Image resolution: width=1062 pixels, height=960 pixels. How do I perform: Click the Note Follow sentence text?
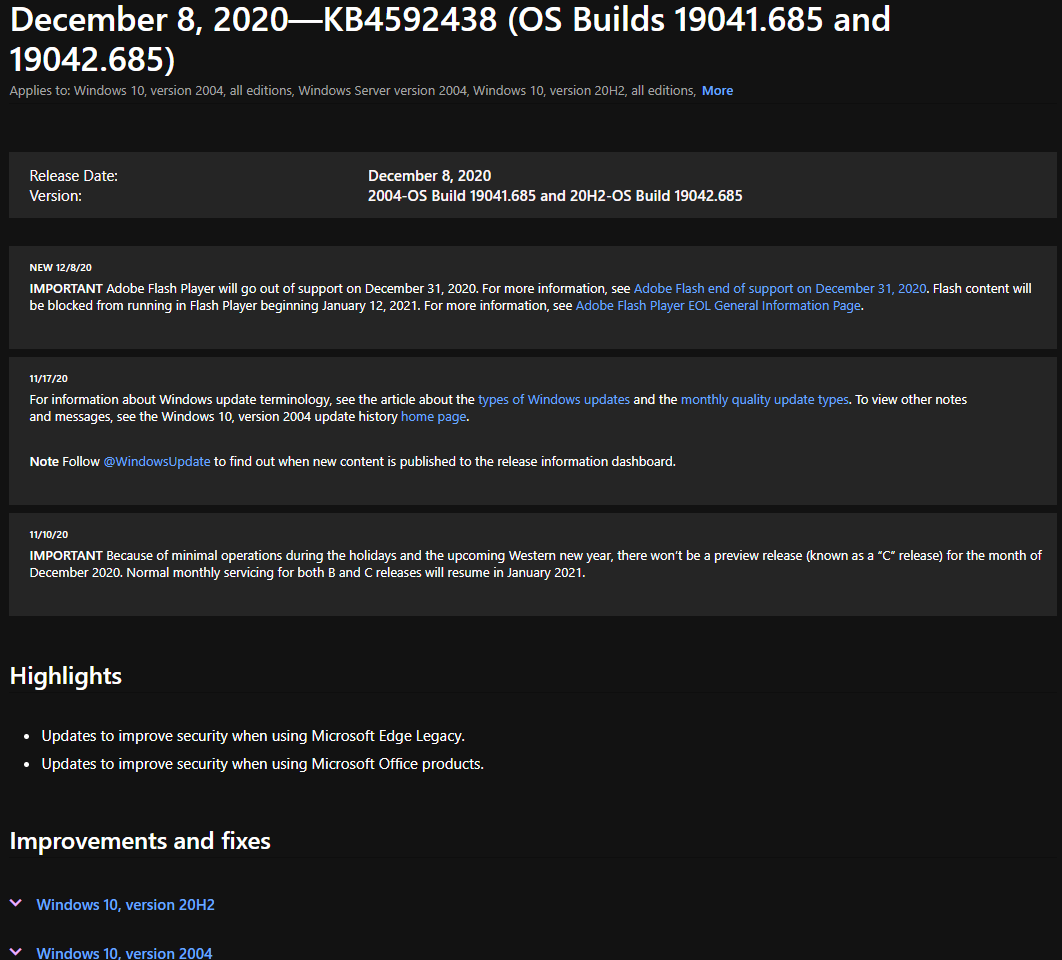pos(352,461)
